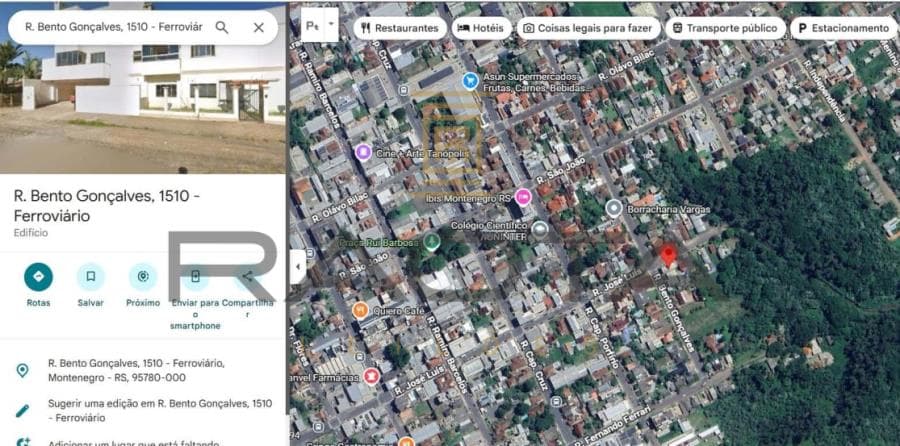The height and width of the screenshot is (446, 900).
Task: Click the Colégio Científico UNINTER marker
Action: tap(539, 230)
